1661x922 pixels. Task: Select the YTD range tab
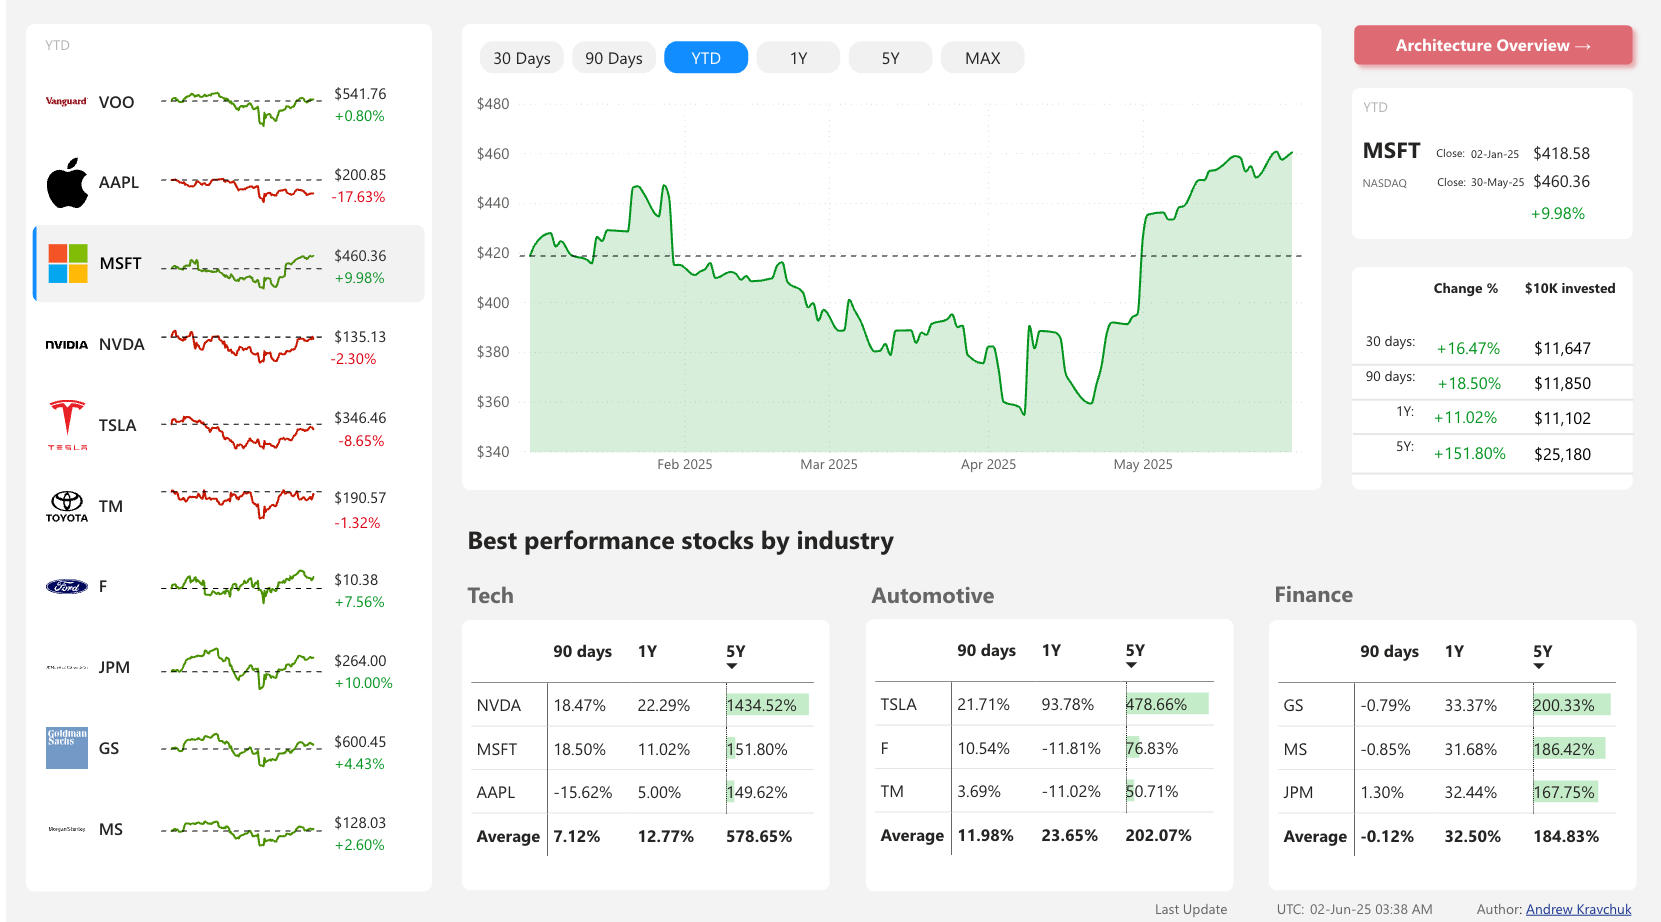[x=706, y=58]
